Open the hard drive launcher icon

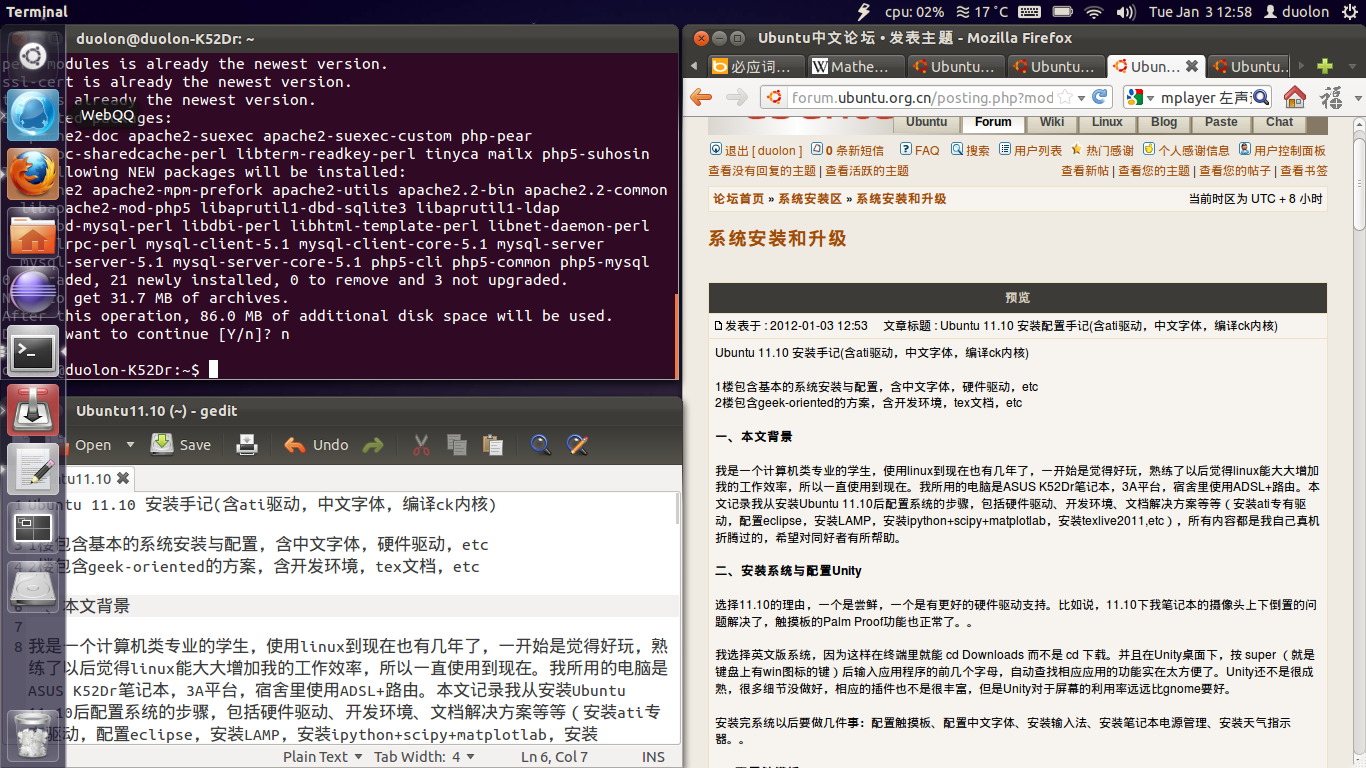coord(33,588)
